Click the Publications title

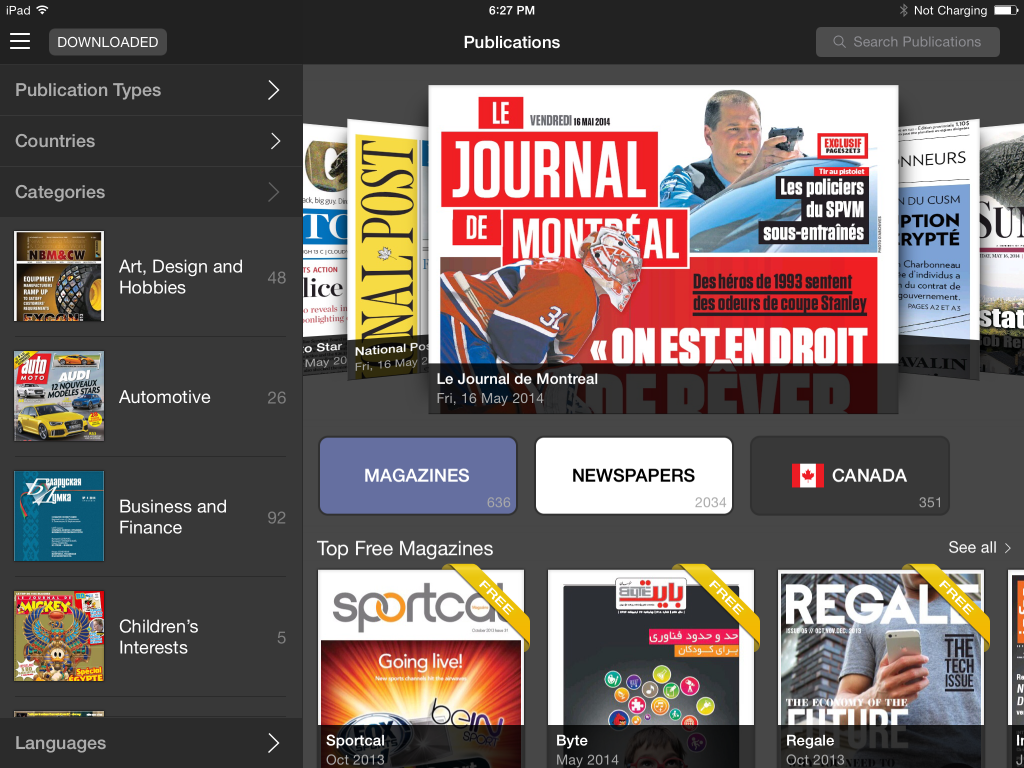tap(512, 42)
